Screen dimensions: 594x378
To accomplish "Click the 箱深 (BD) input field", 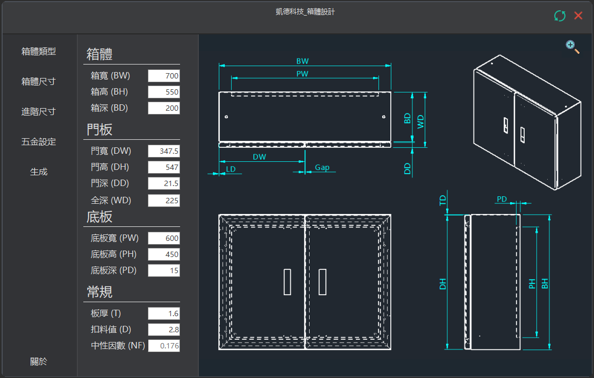I will click(x=164, y=108).
